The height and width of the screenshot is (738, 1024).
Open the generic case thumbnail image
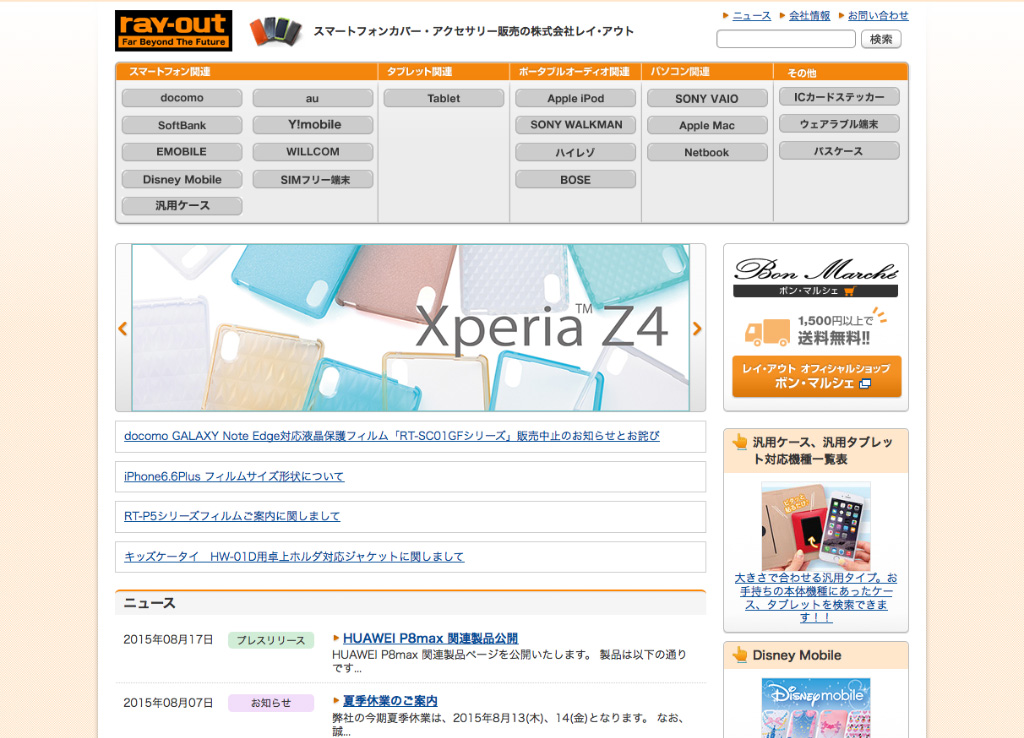815,525
